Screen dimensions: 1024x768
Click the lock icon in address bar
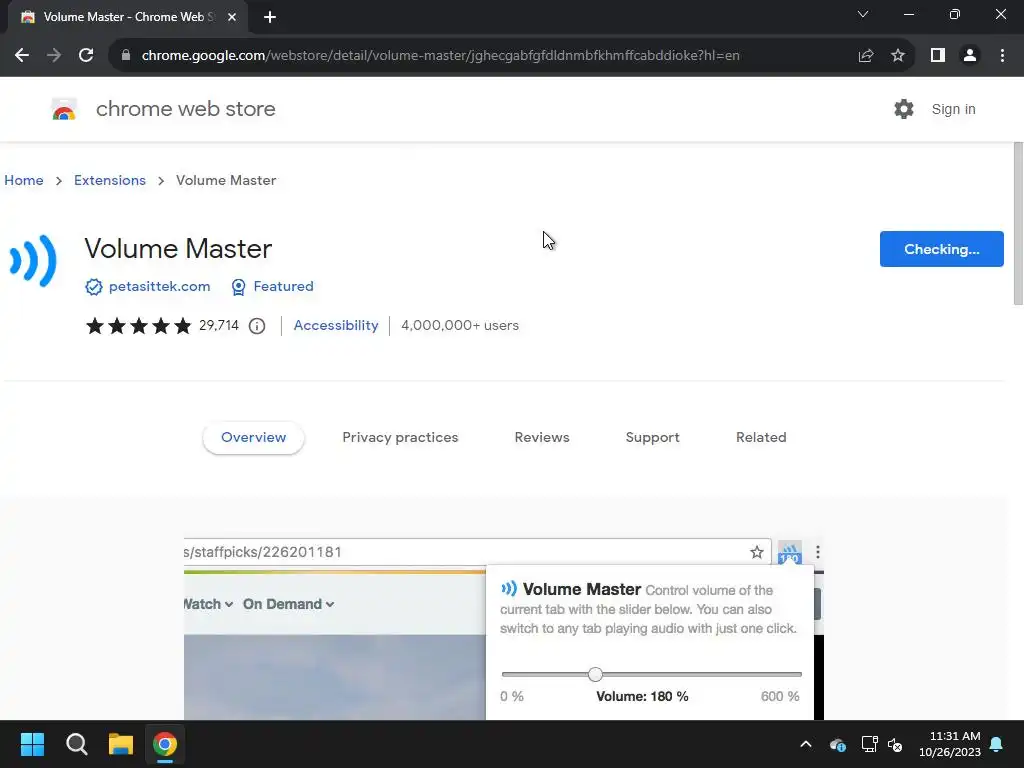coord(126,56)
